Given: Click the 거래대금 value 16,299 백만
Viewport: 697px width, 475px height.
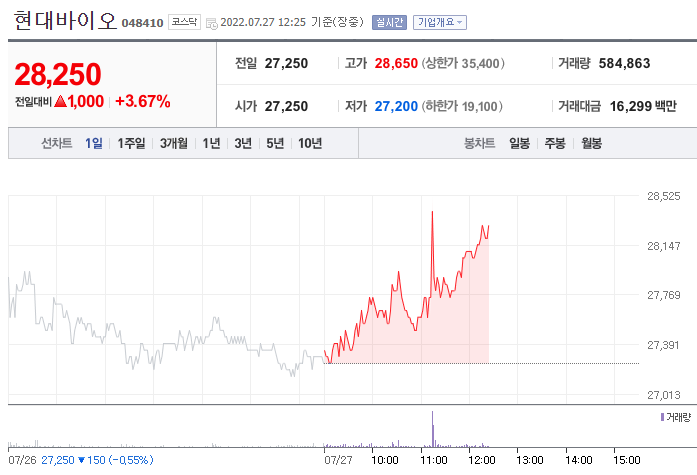Looking at the screenshot, I should coord(643,107).
